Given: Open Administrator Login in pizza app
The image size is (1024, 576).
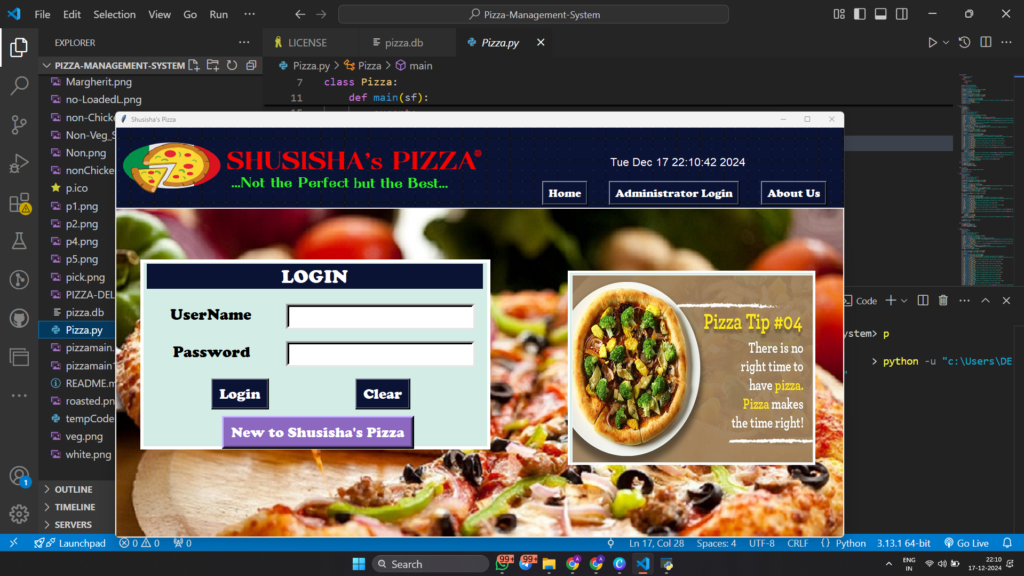Looking at the screenshot, I should [x=673, y=193].
